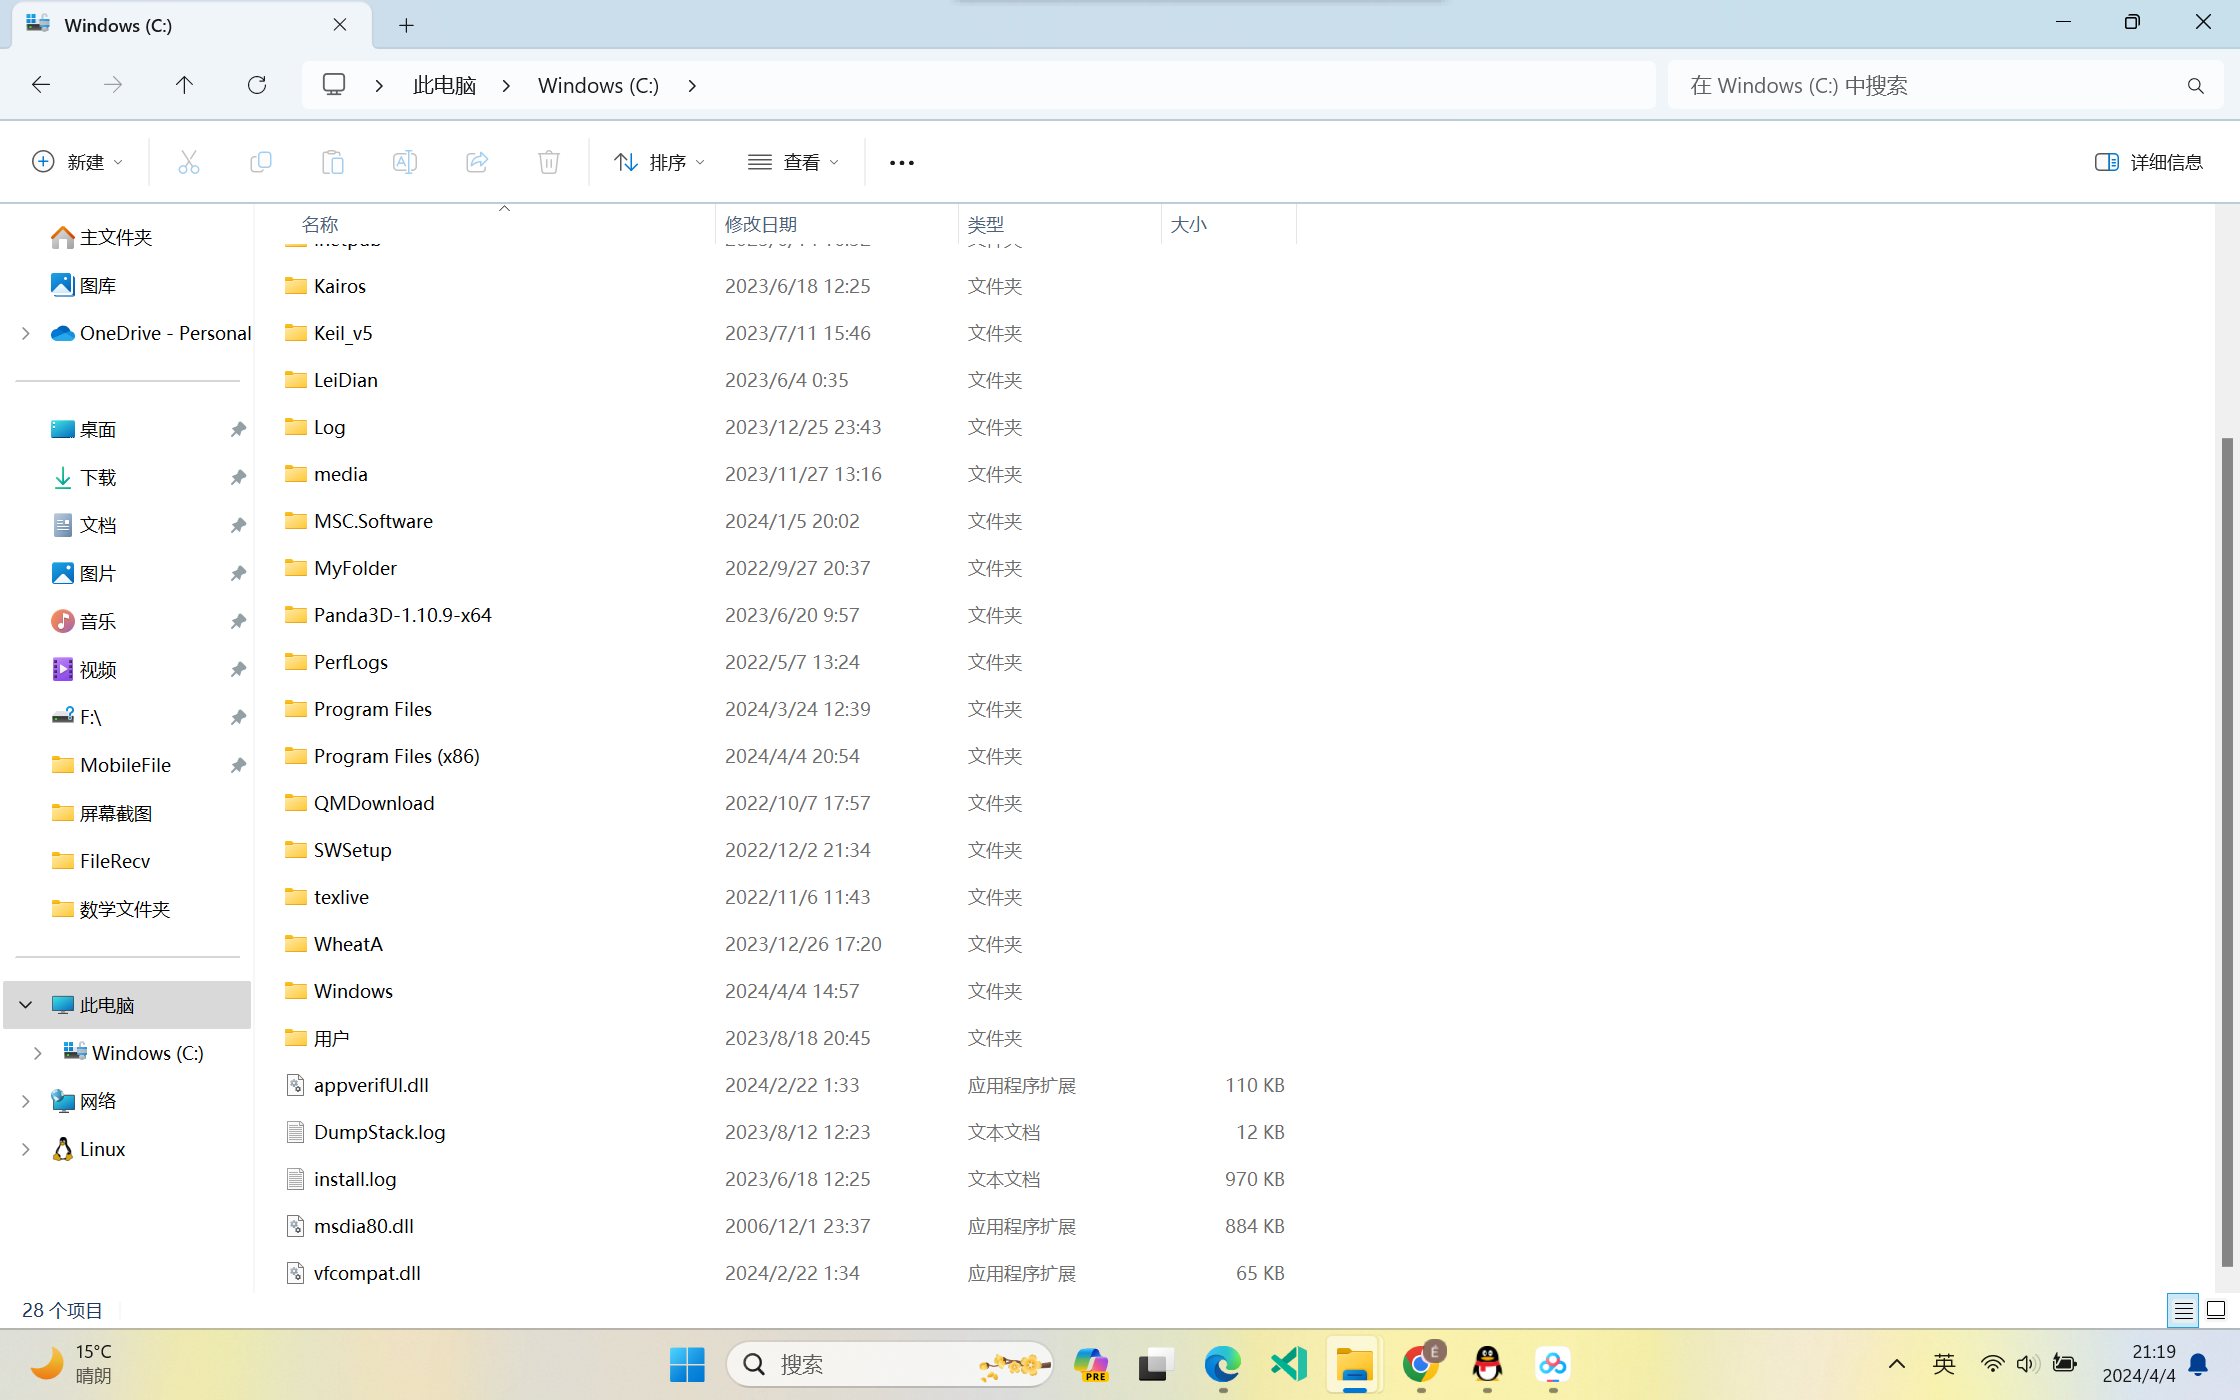Toggle pin on 桌面 quick access item
Viewport: 2240px width, 1400px height.
(x=238, y=430)
